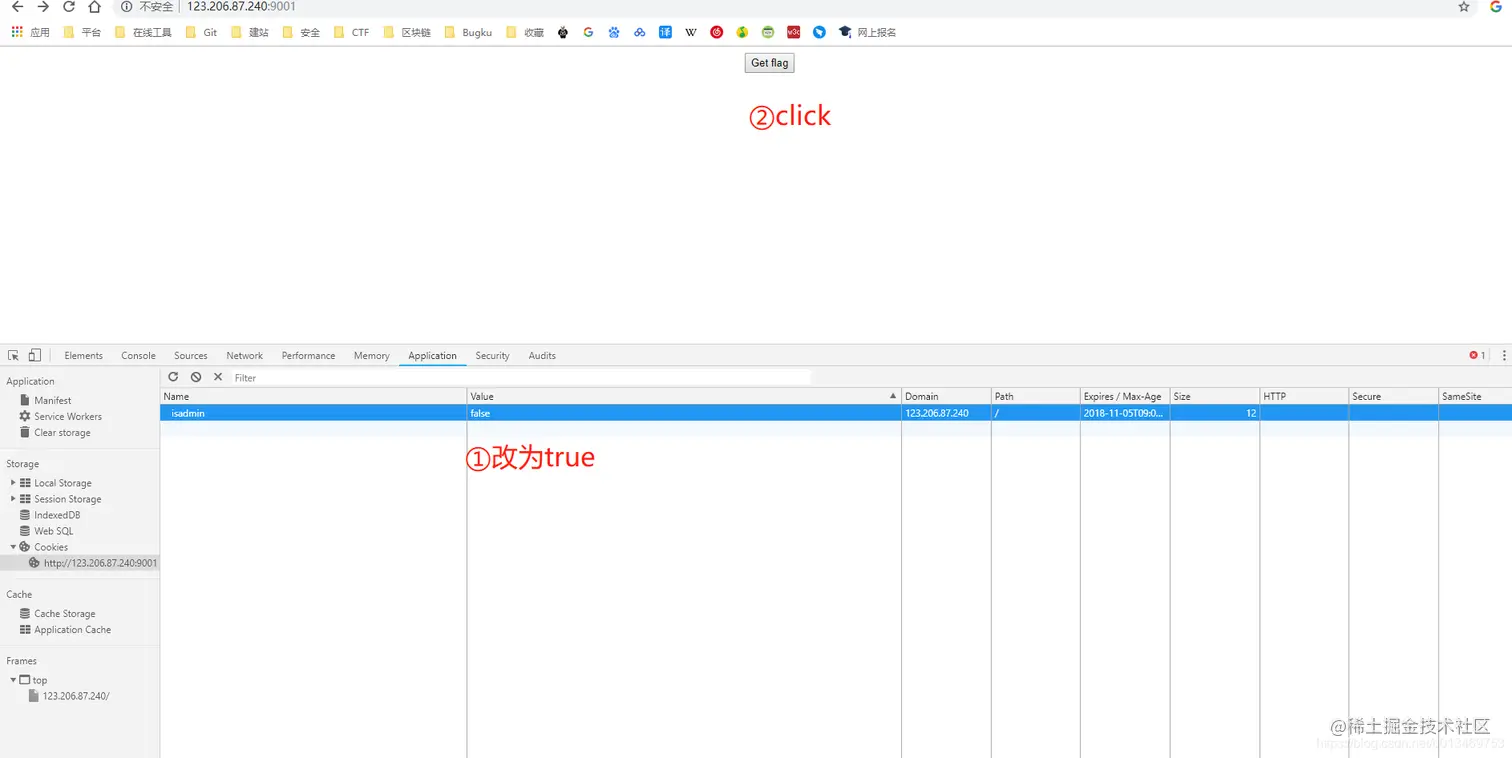Image resolution: width=1512 pixels, height=758 pixels.
Task: Click the Get flag button
Action: pyautogui.click(x=770, y=63)
